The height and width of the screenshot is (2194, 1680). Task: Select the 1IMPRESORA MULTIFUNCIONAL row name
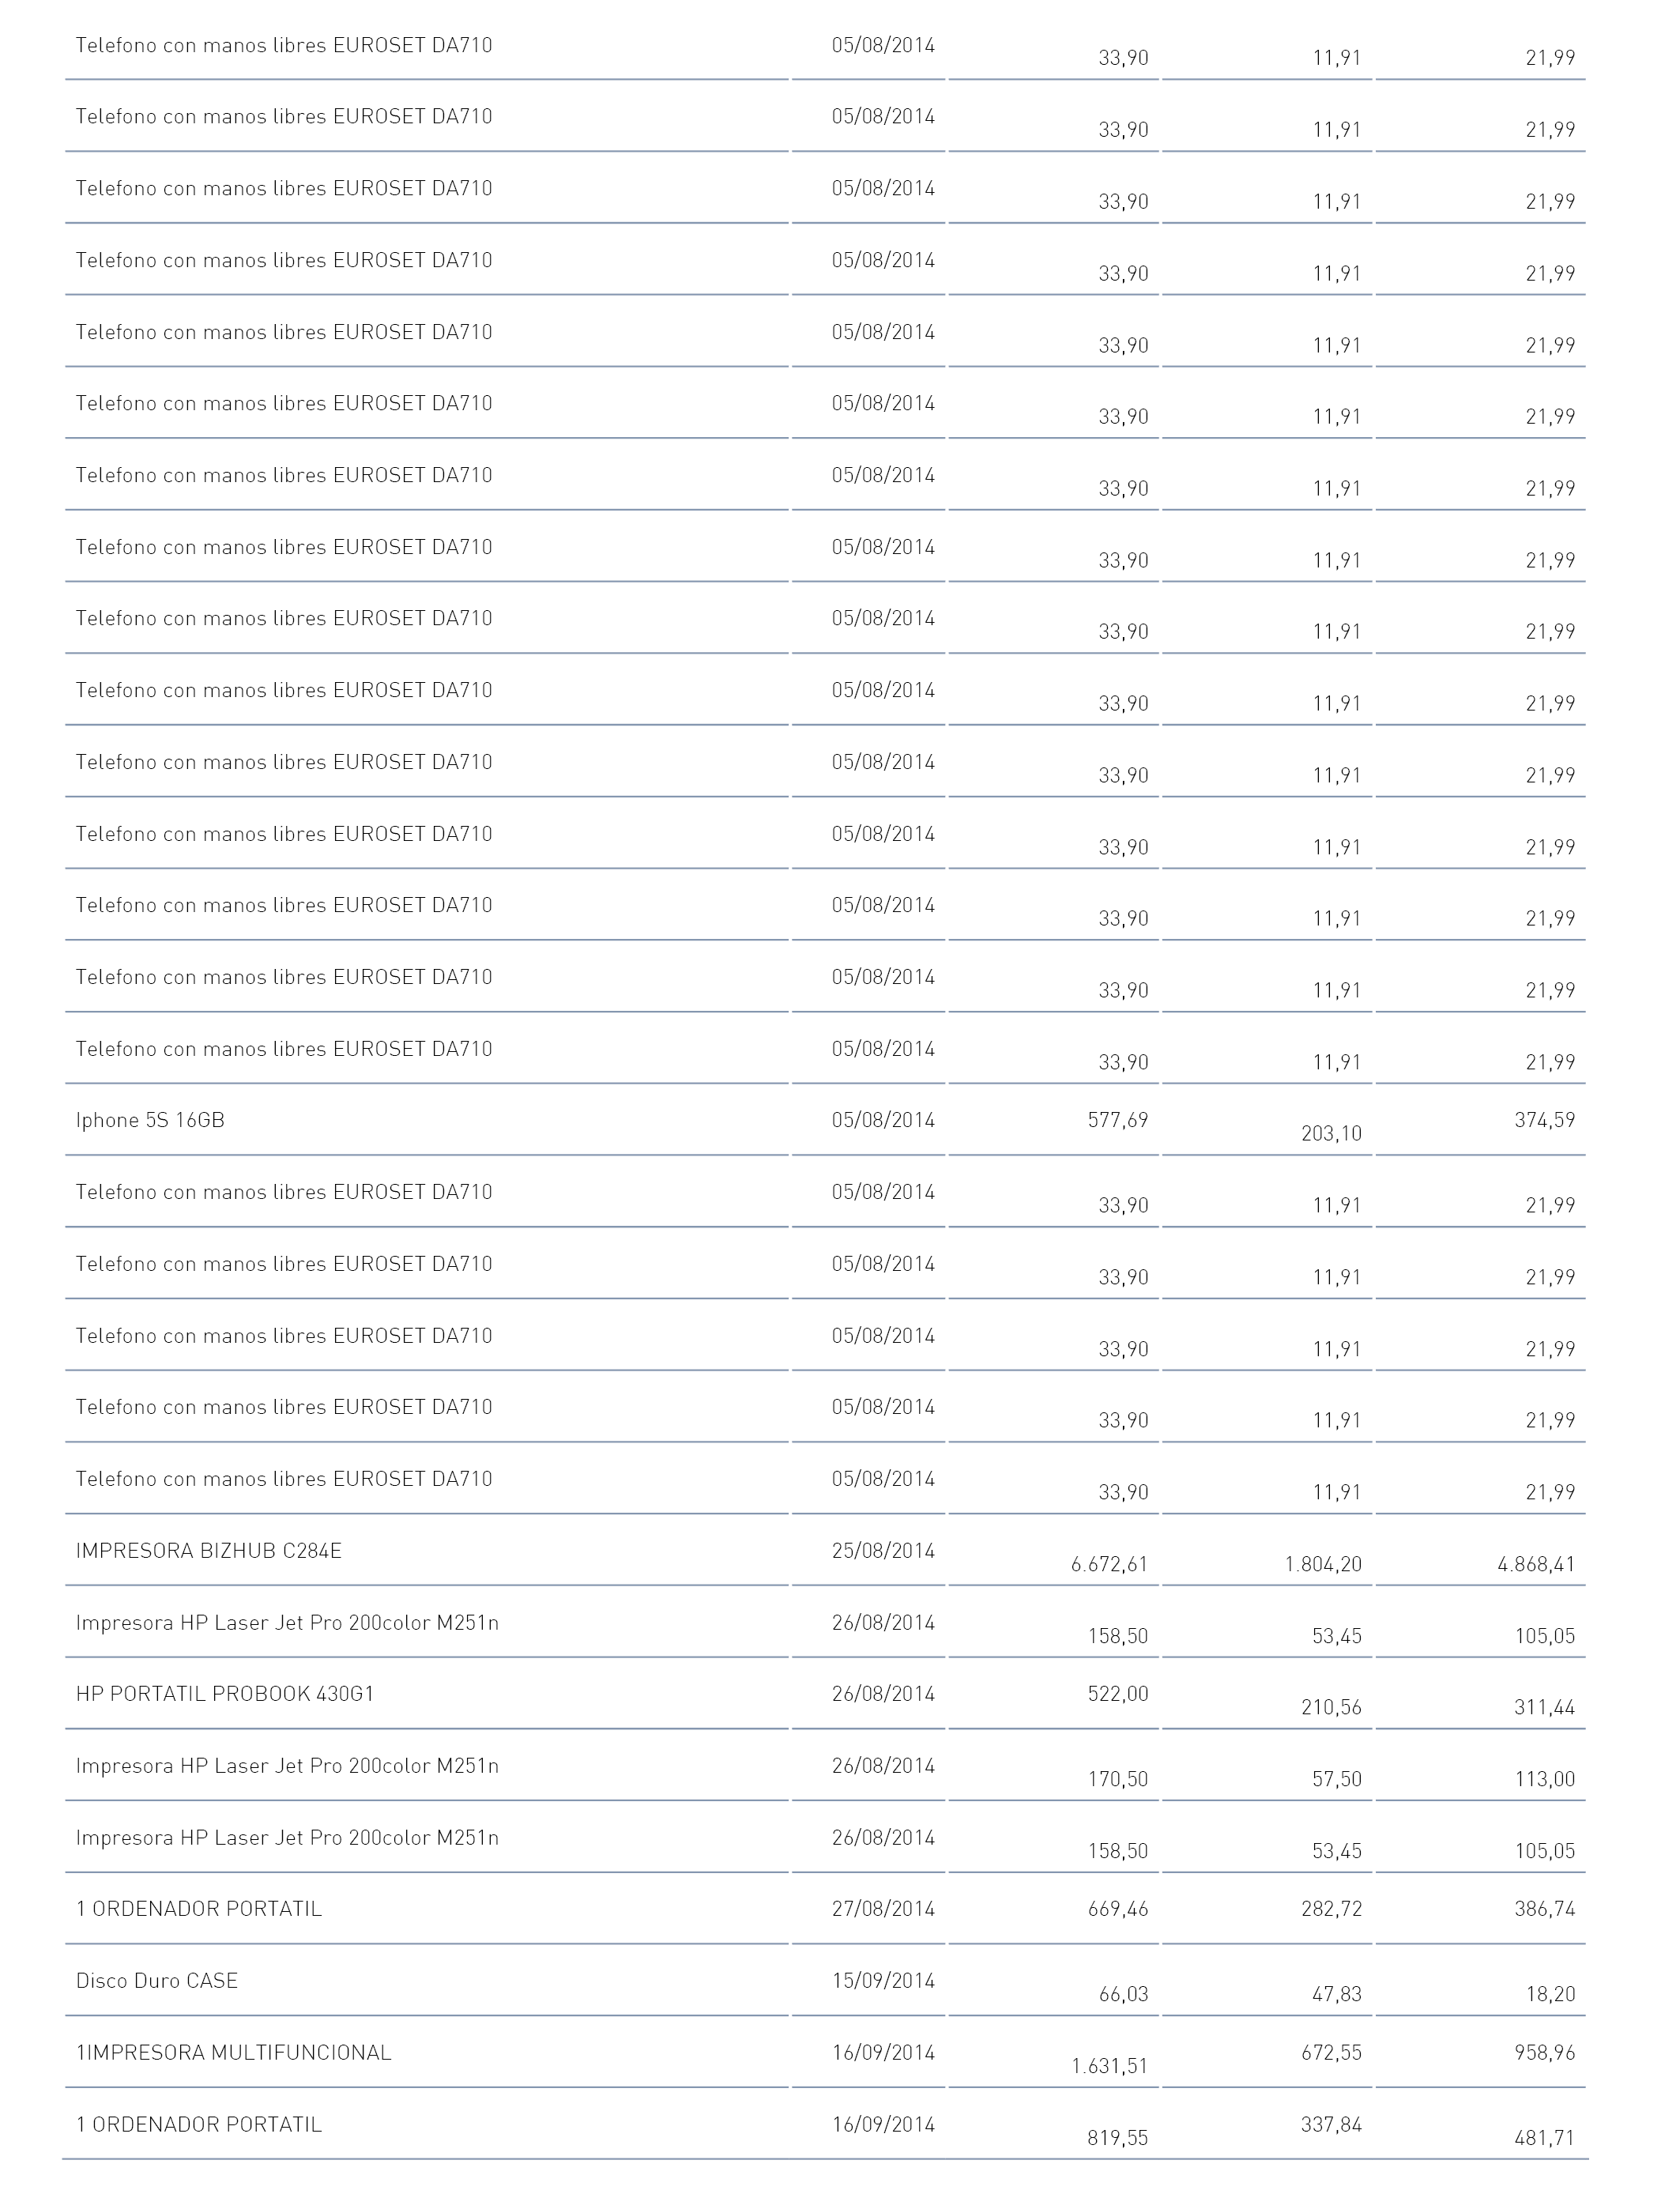pyautogui.click(x=234, y=2052)
